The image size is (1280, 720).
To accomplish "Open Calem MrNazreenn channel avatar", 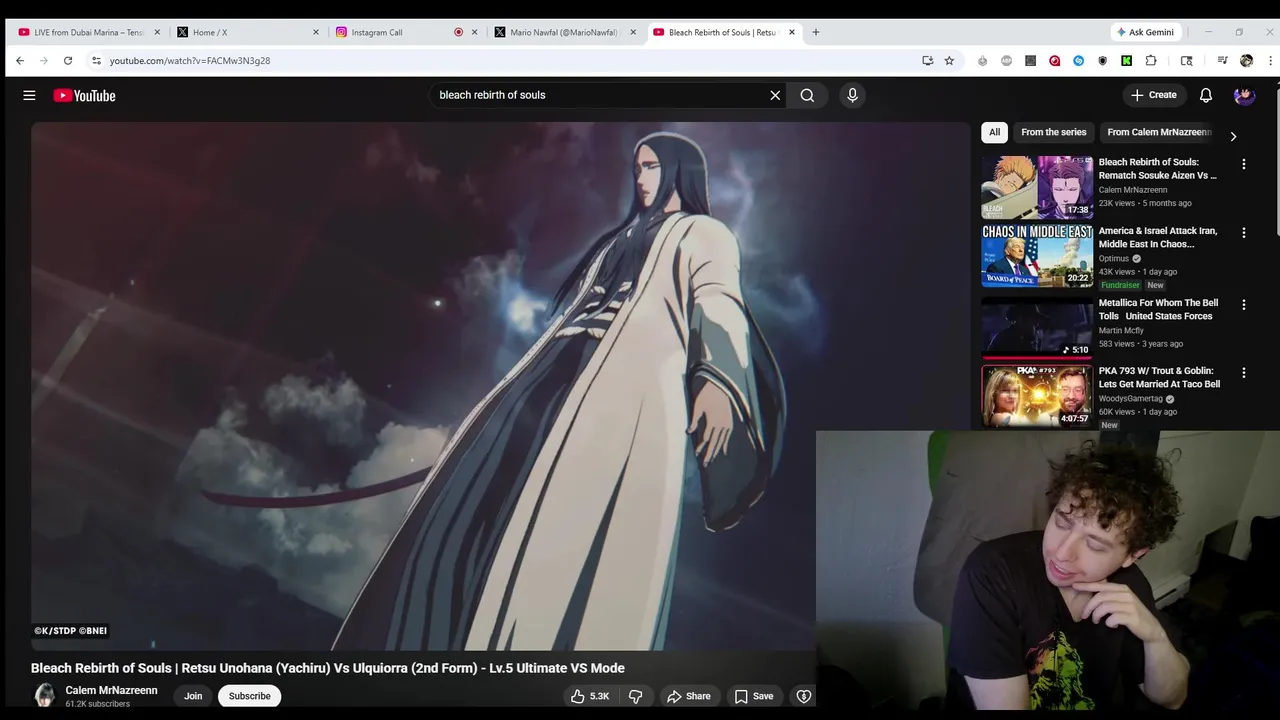I will click(44, 695).
